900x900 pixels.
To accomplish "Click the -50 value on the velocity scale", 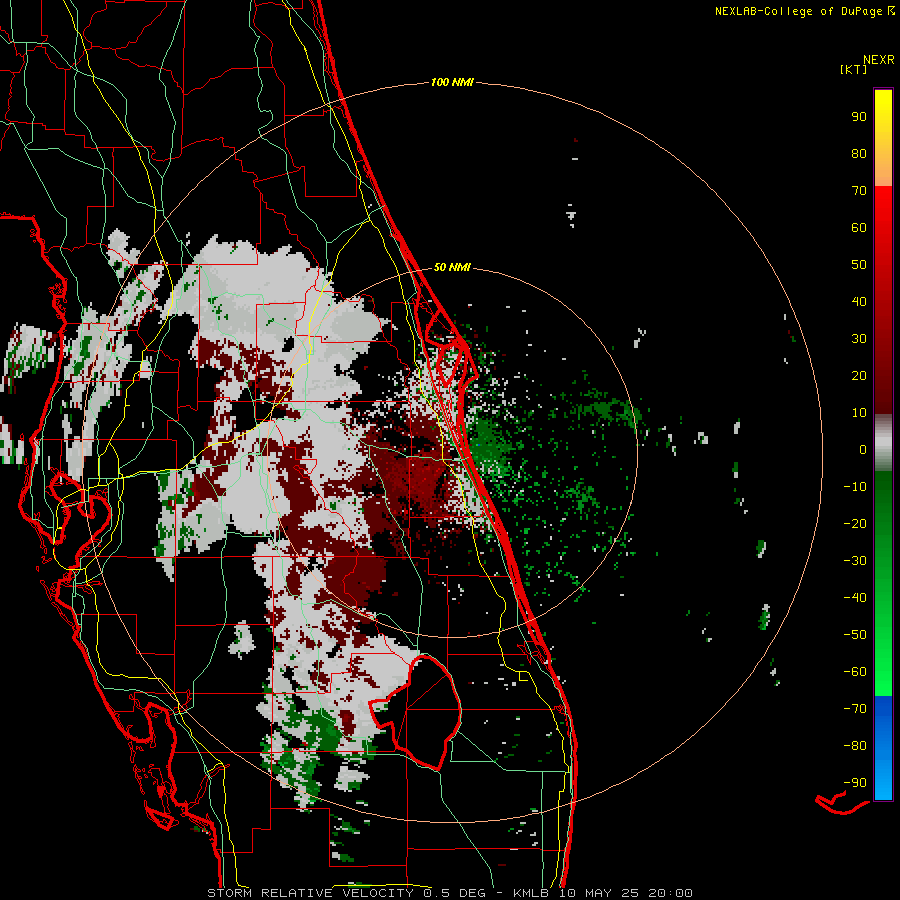I will point(855,635).
